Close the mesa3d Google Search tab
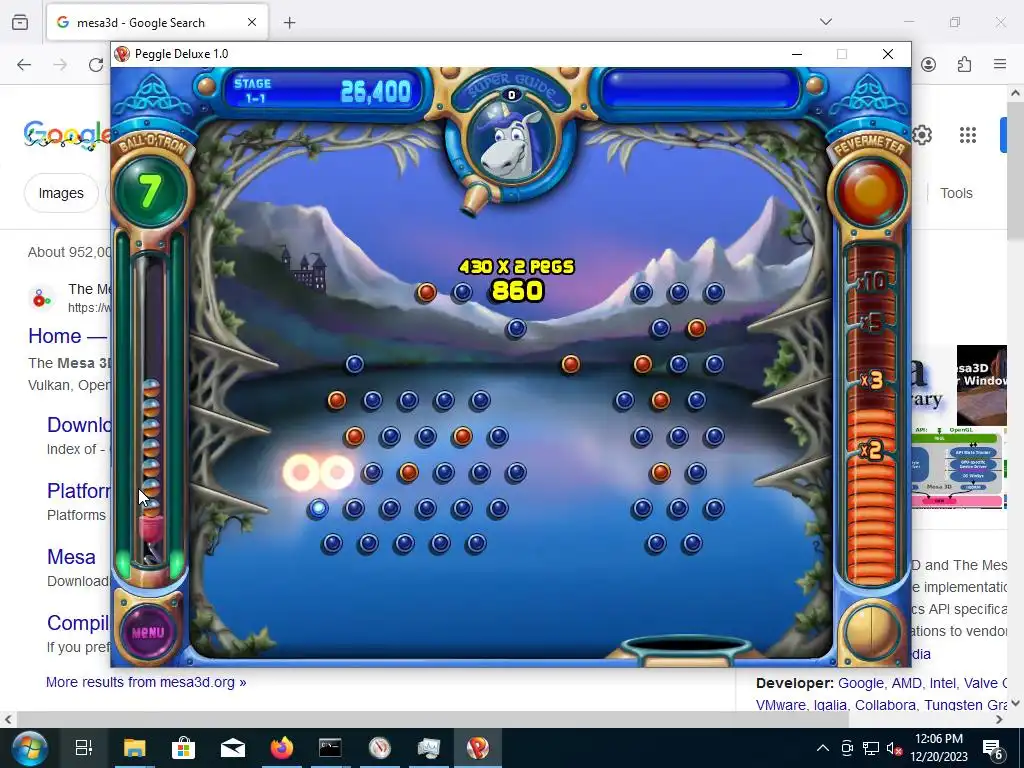The width and height of the screenshot is (1024, 768). [252, 22]
